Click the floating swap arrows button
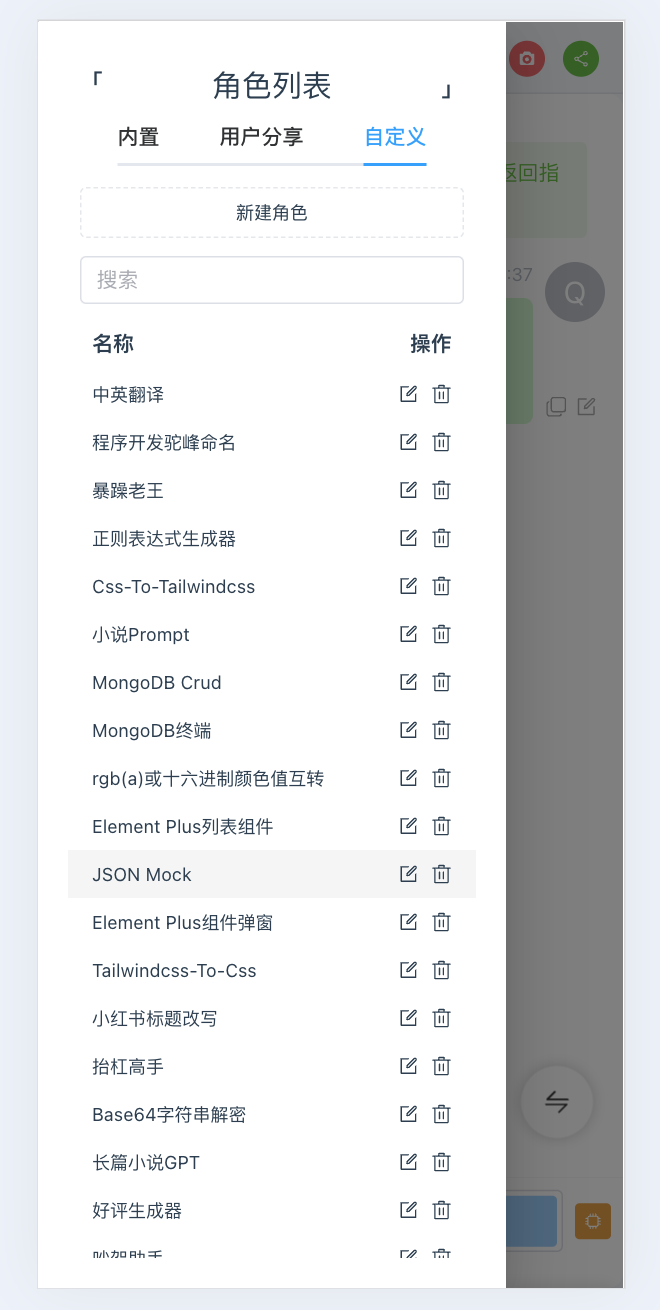Viewport: 660px width, 1310px height. (x=557, y=1101)
